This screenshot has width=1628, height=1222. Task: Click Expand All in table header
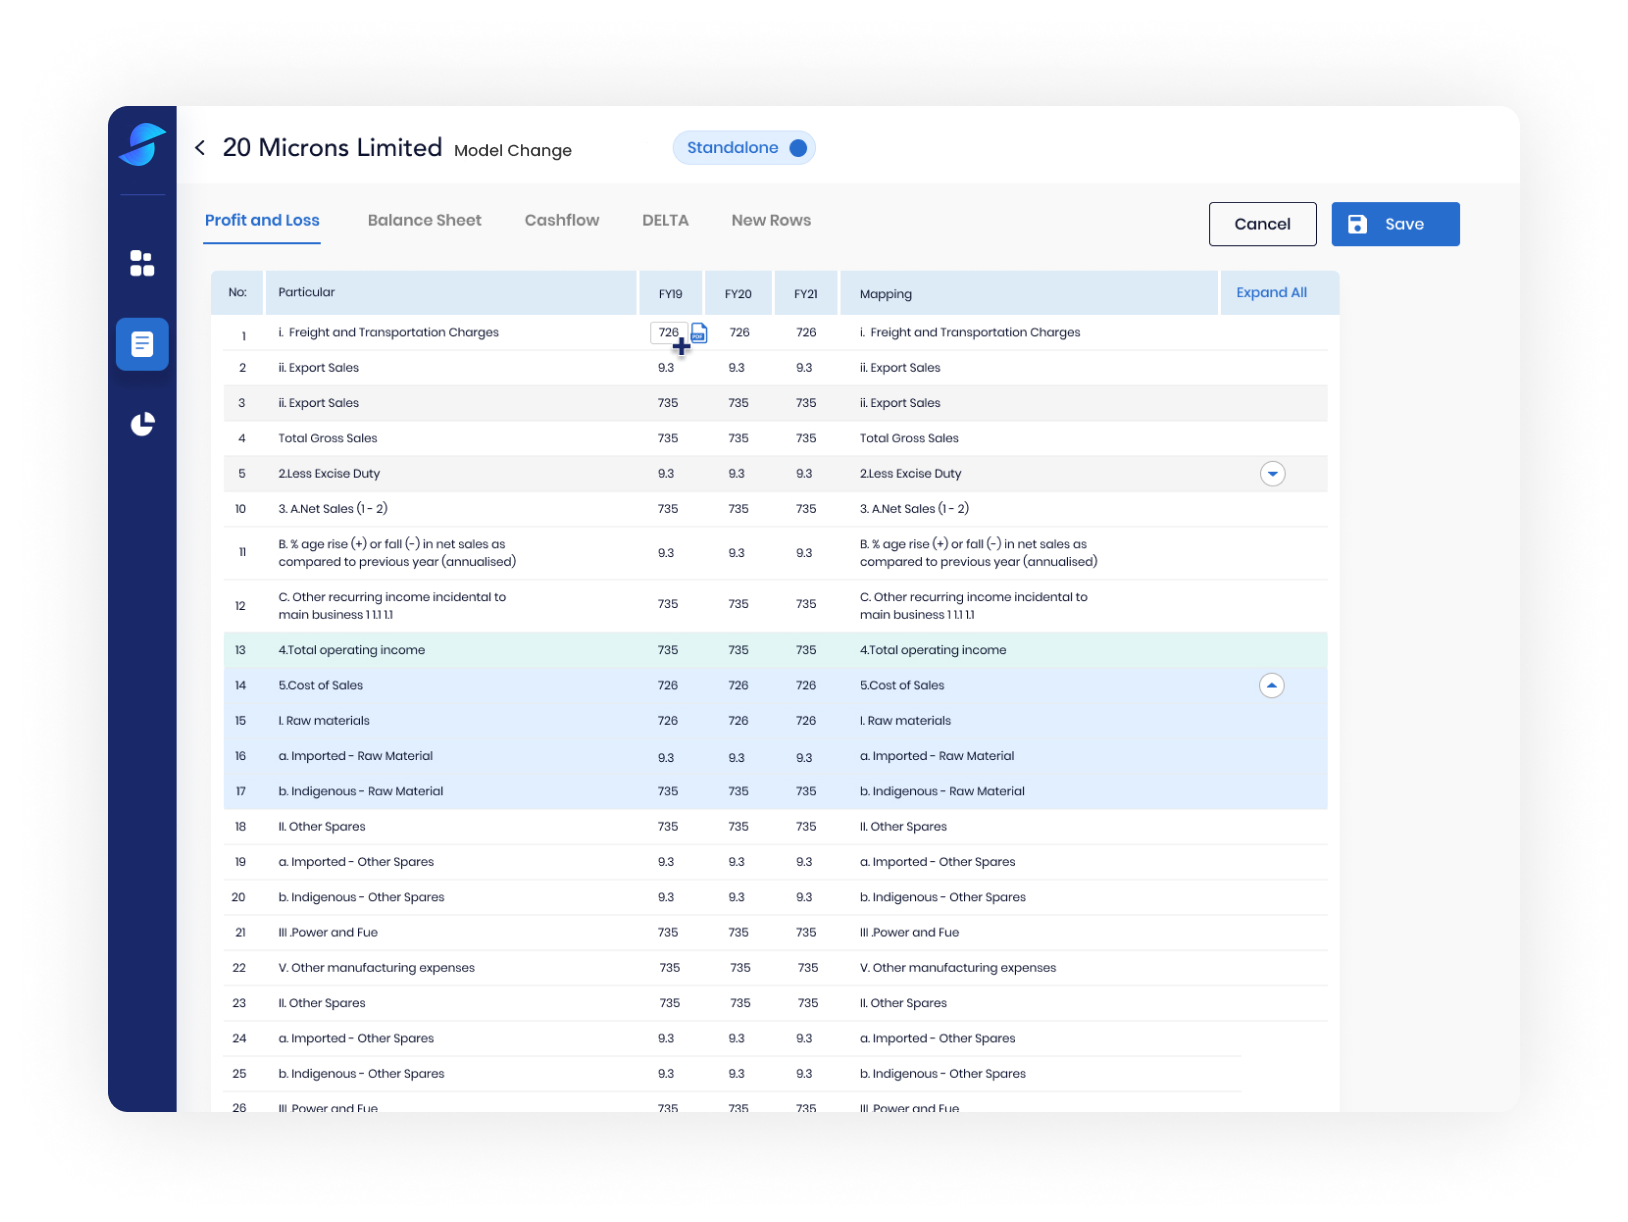(1271, 293)
